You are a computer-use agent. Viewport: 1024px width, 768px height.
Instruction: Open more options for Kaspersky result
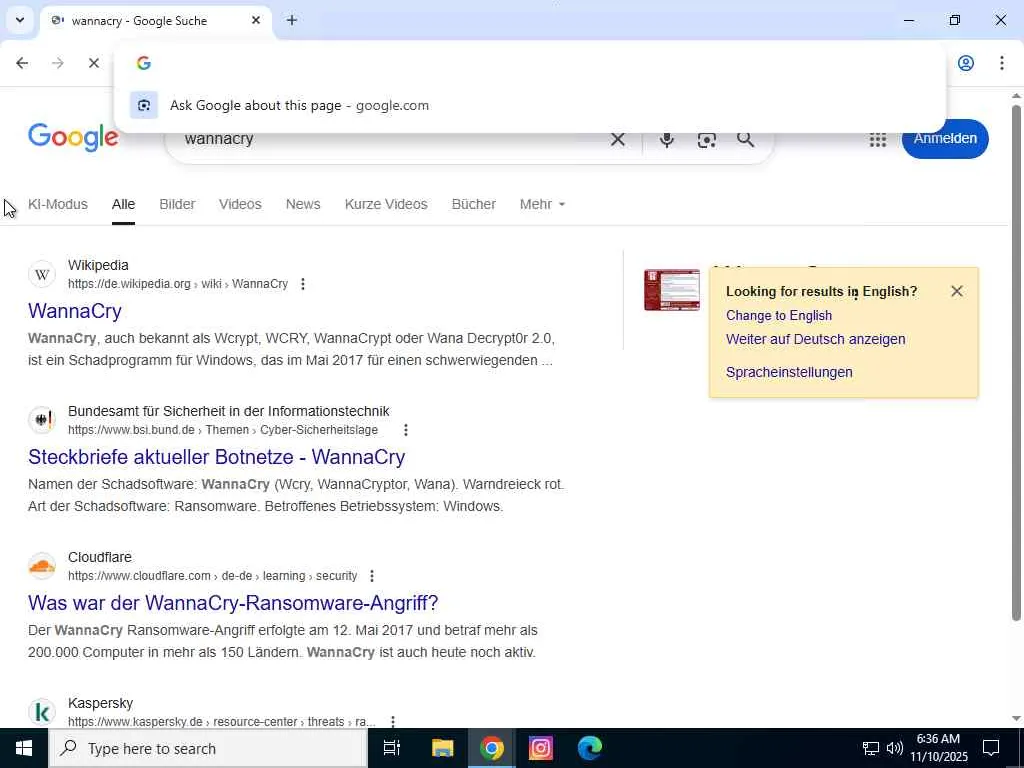(393, 722)
